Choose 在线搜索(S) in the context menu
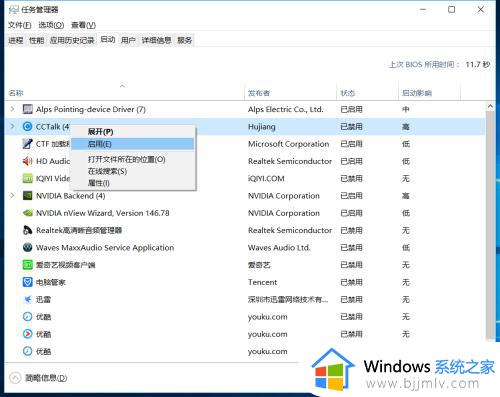 point(133,171)
